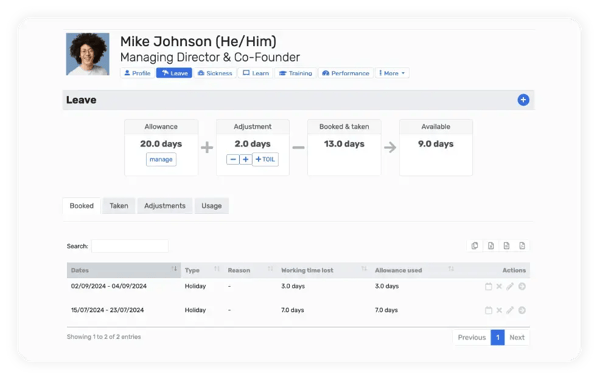
Task: Sort by Allowance used column
Action: pos(414,270)
